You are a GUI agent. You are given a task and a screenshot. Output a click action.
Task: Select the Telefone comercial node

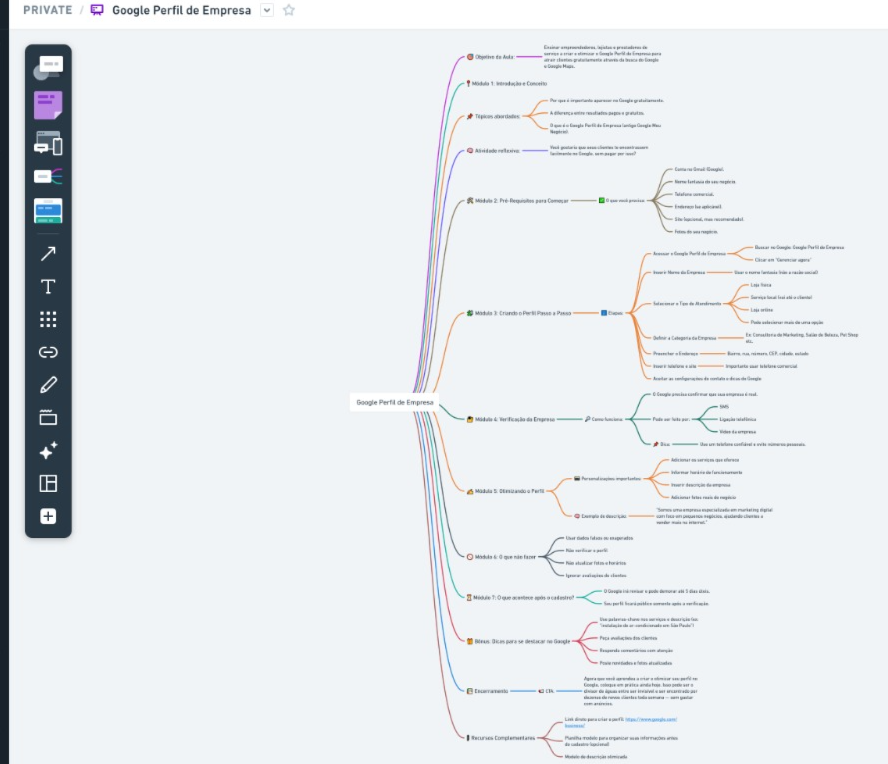coord(694,195)
